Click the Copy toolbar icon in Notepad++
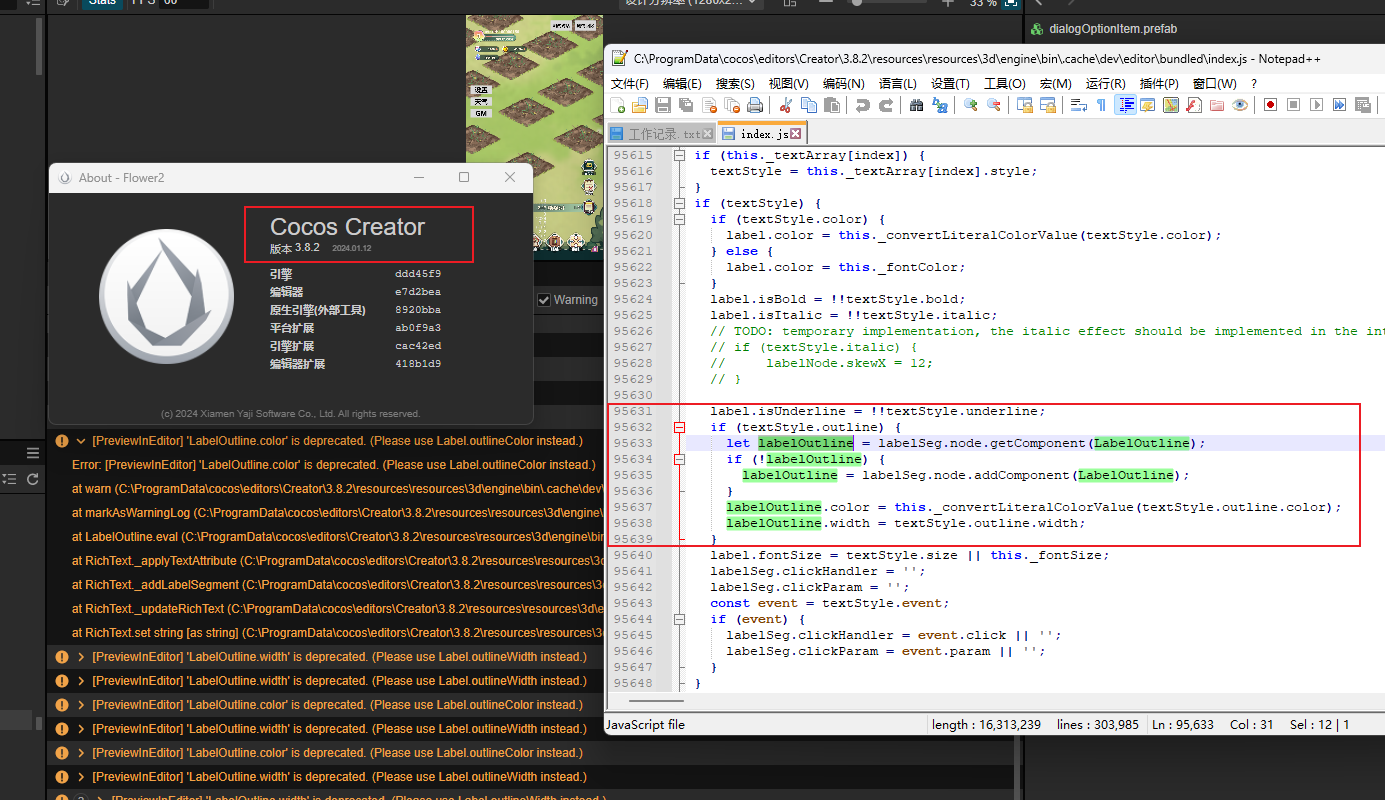Viewport: 1385px width, 800px height. click(809, 105)
